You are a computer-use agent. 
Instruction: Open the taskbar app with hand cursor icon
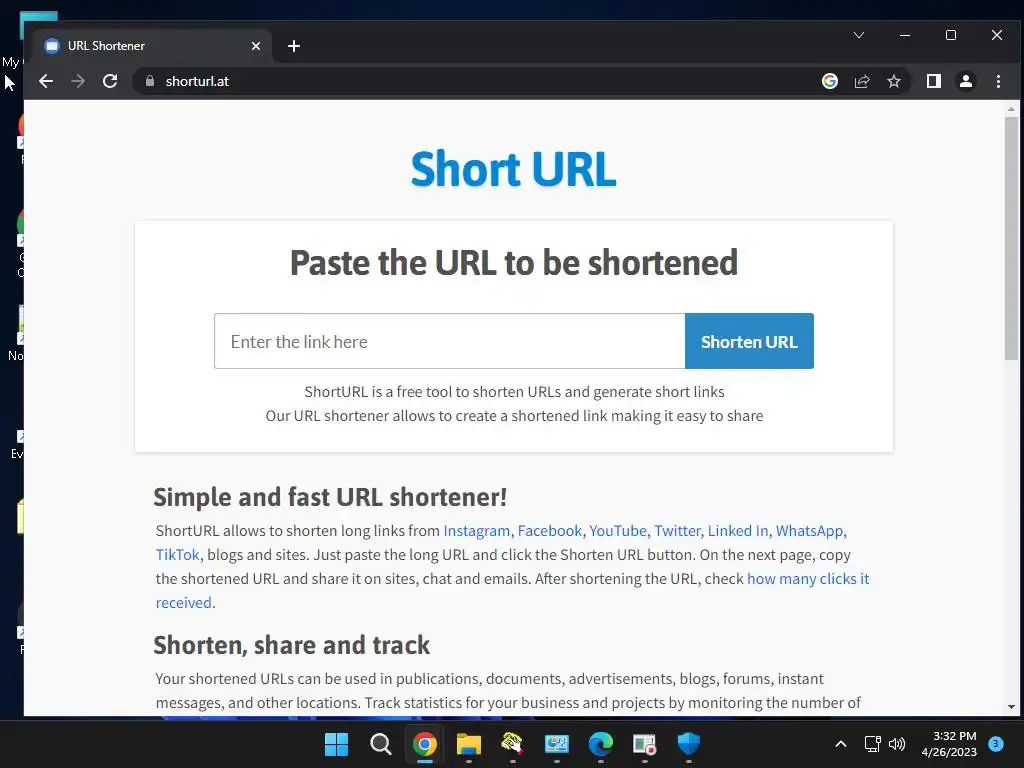(512, 744)
